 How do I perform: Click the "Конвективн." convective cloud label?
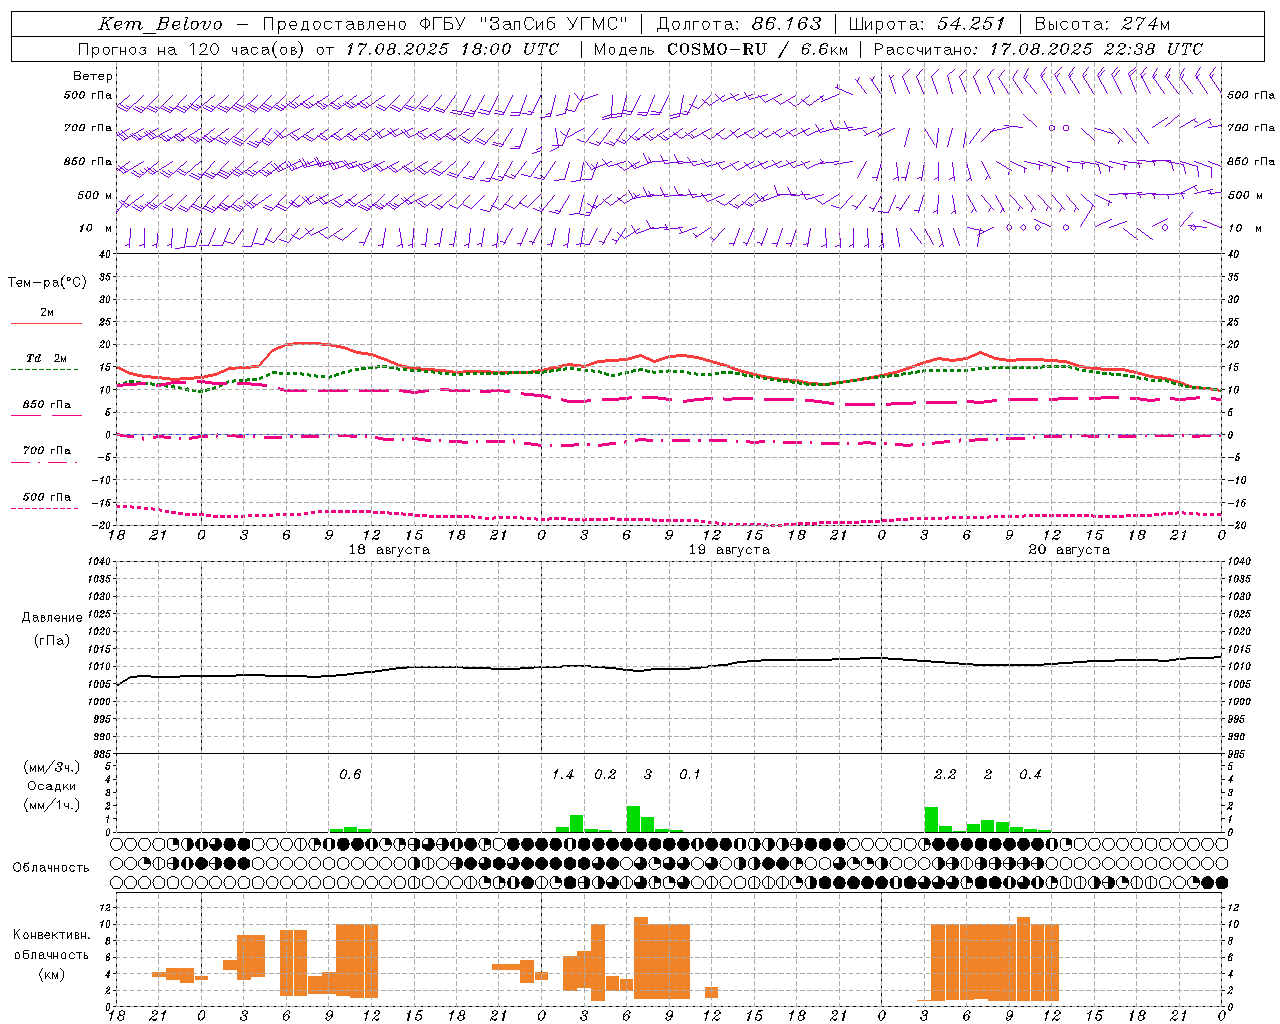51,935
